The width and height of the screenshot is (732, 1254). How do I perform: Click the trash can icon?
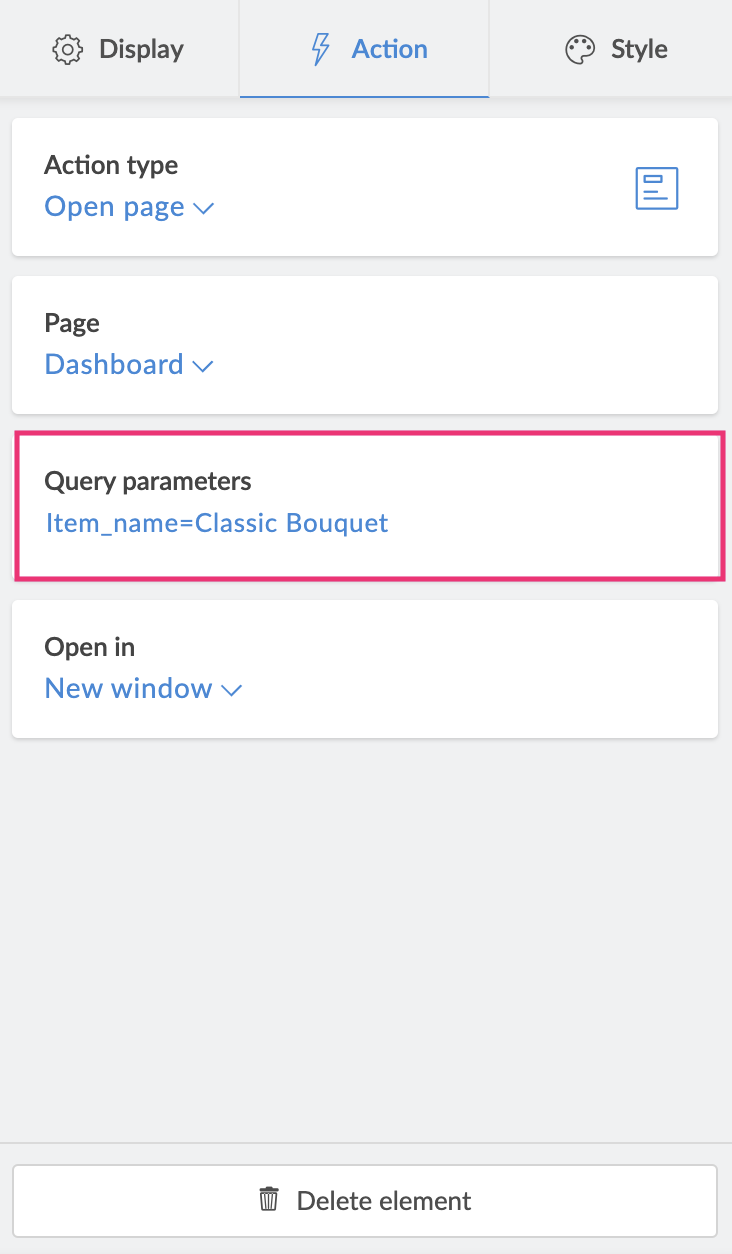269,1199
